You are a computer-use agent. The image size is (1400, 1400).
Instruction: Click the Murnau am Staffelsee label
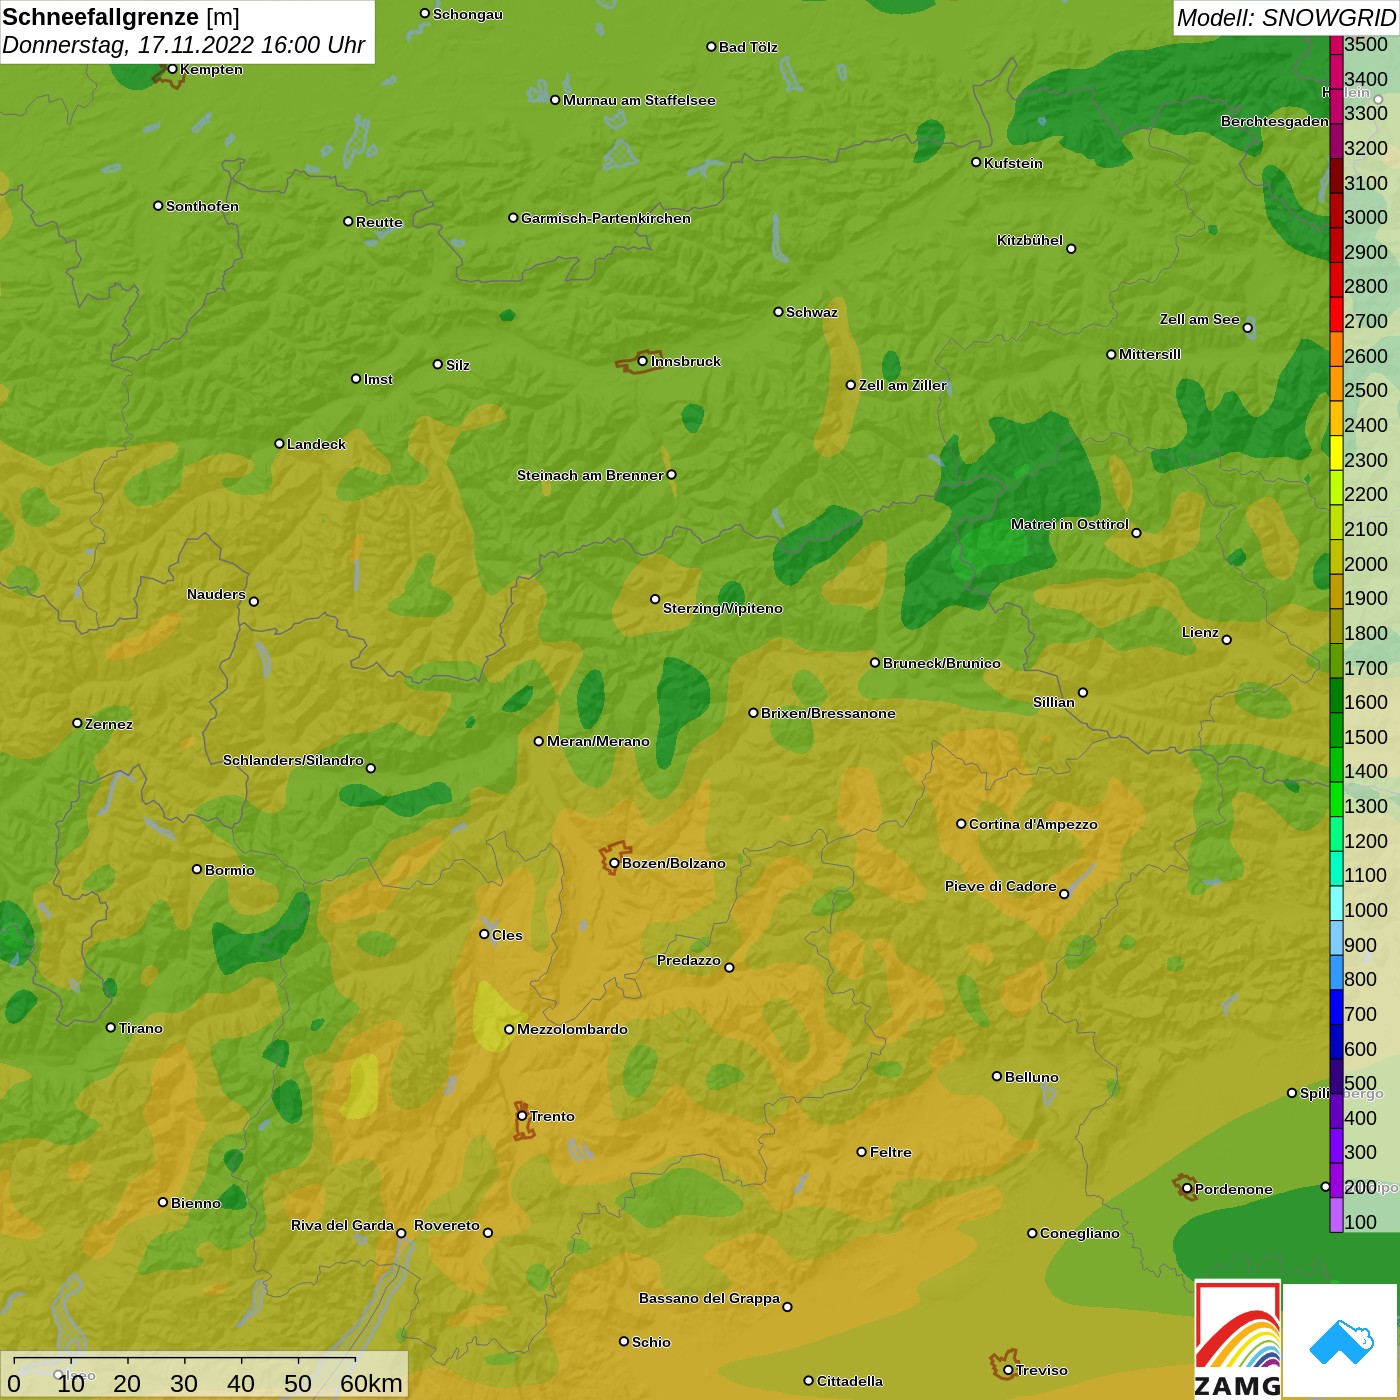pos(639,100)
